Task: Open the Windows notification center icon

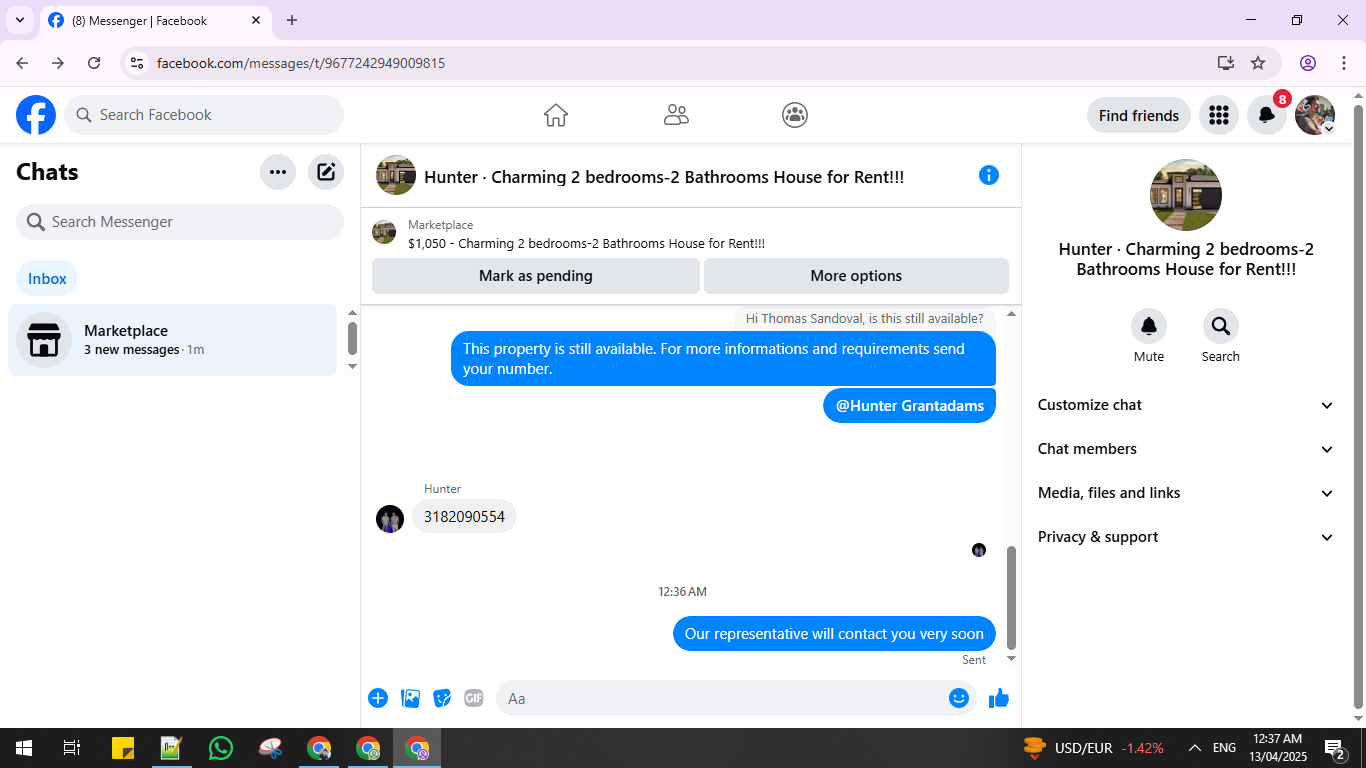Action: 1334,748
